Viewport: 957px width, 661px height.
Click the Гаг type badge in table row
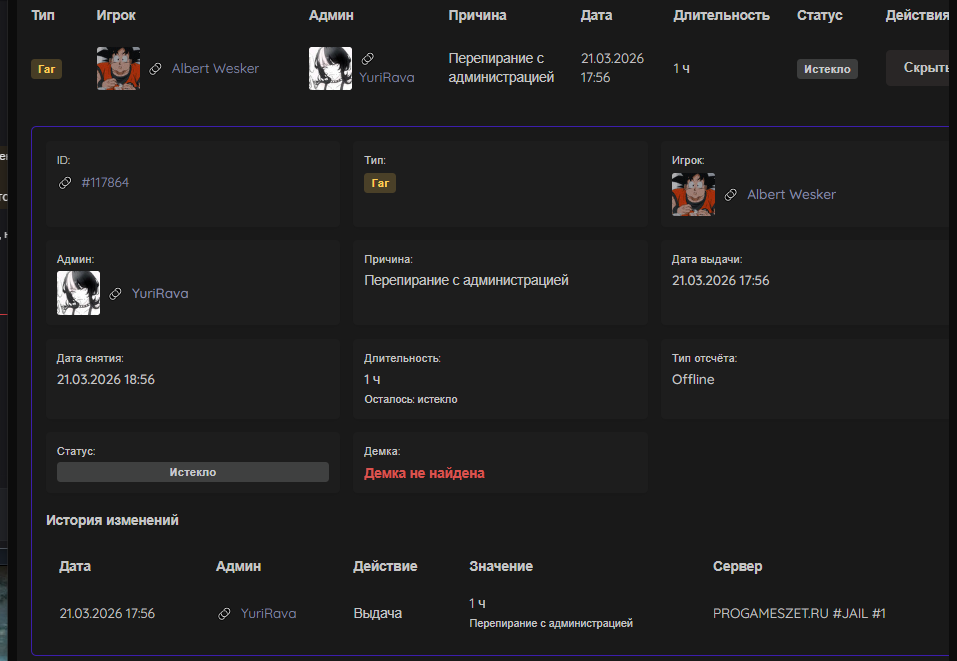pyautogui.click(x=46, y=69)
